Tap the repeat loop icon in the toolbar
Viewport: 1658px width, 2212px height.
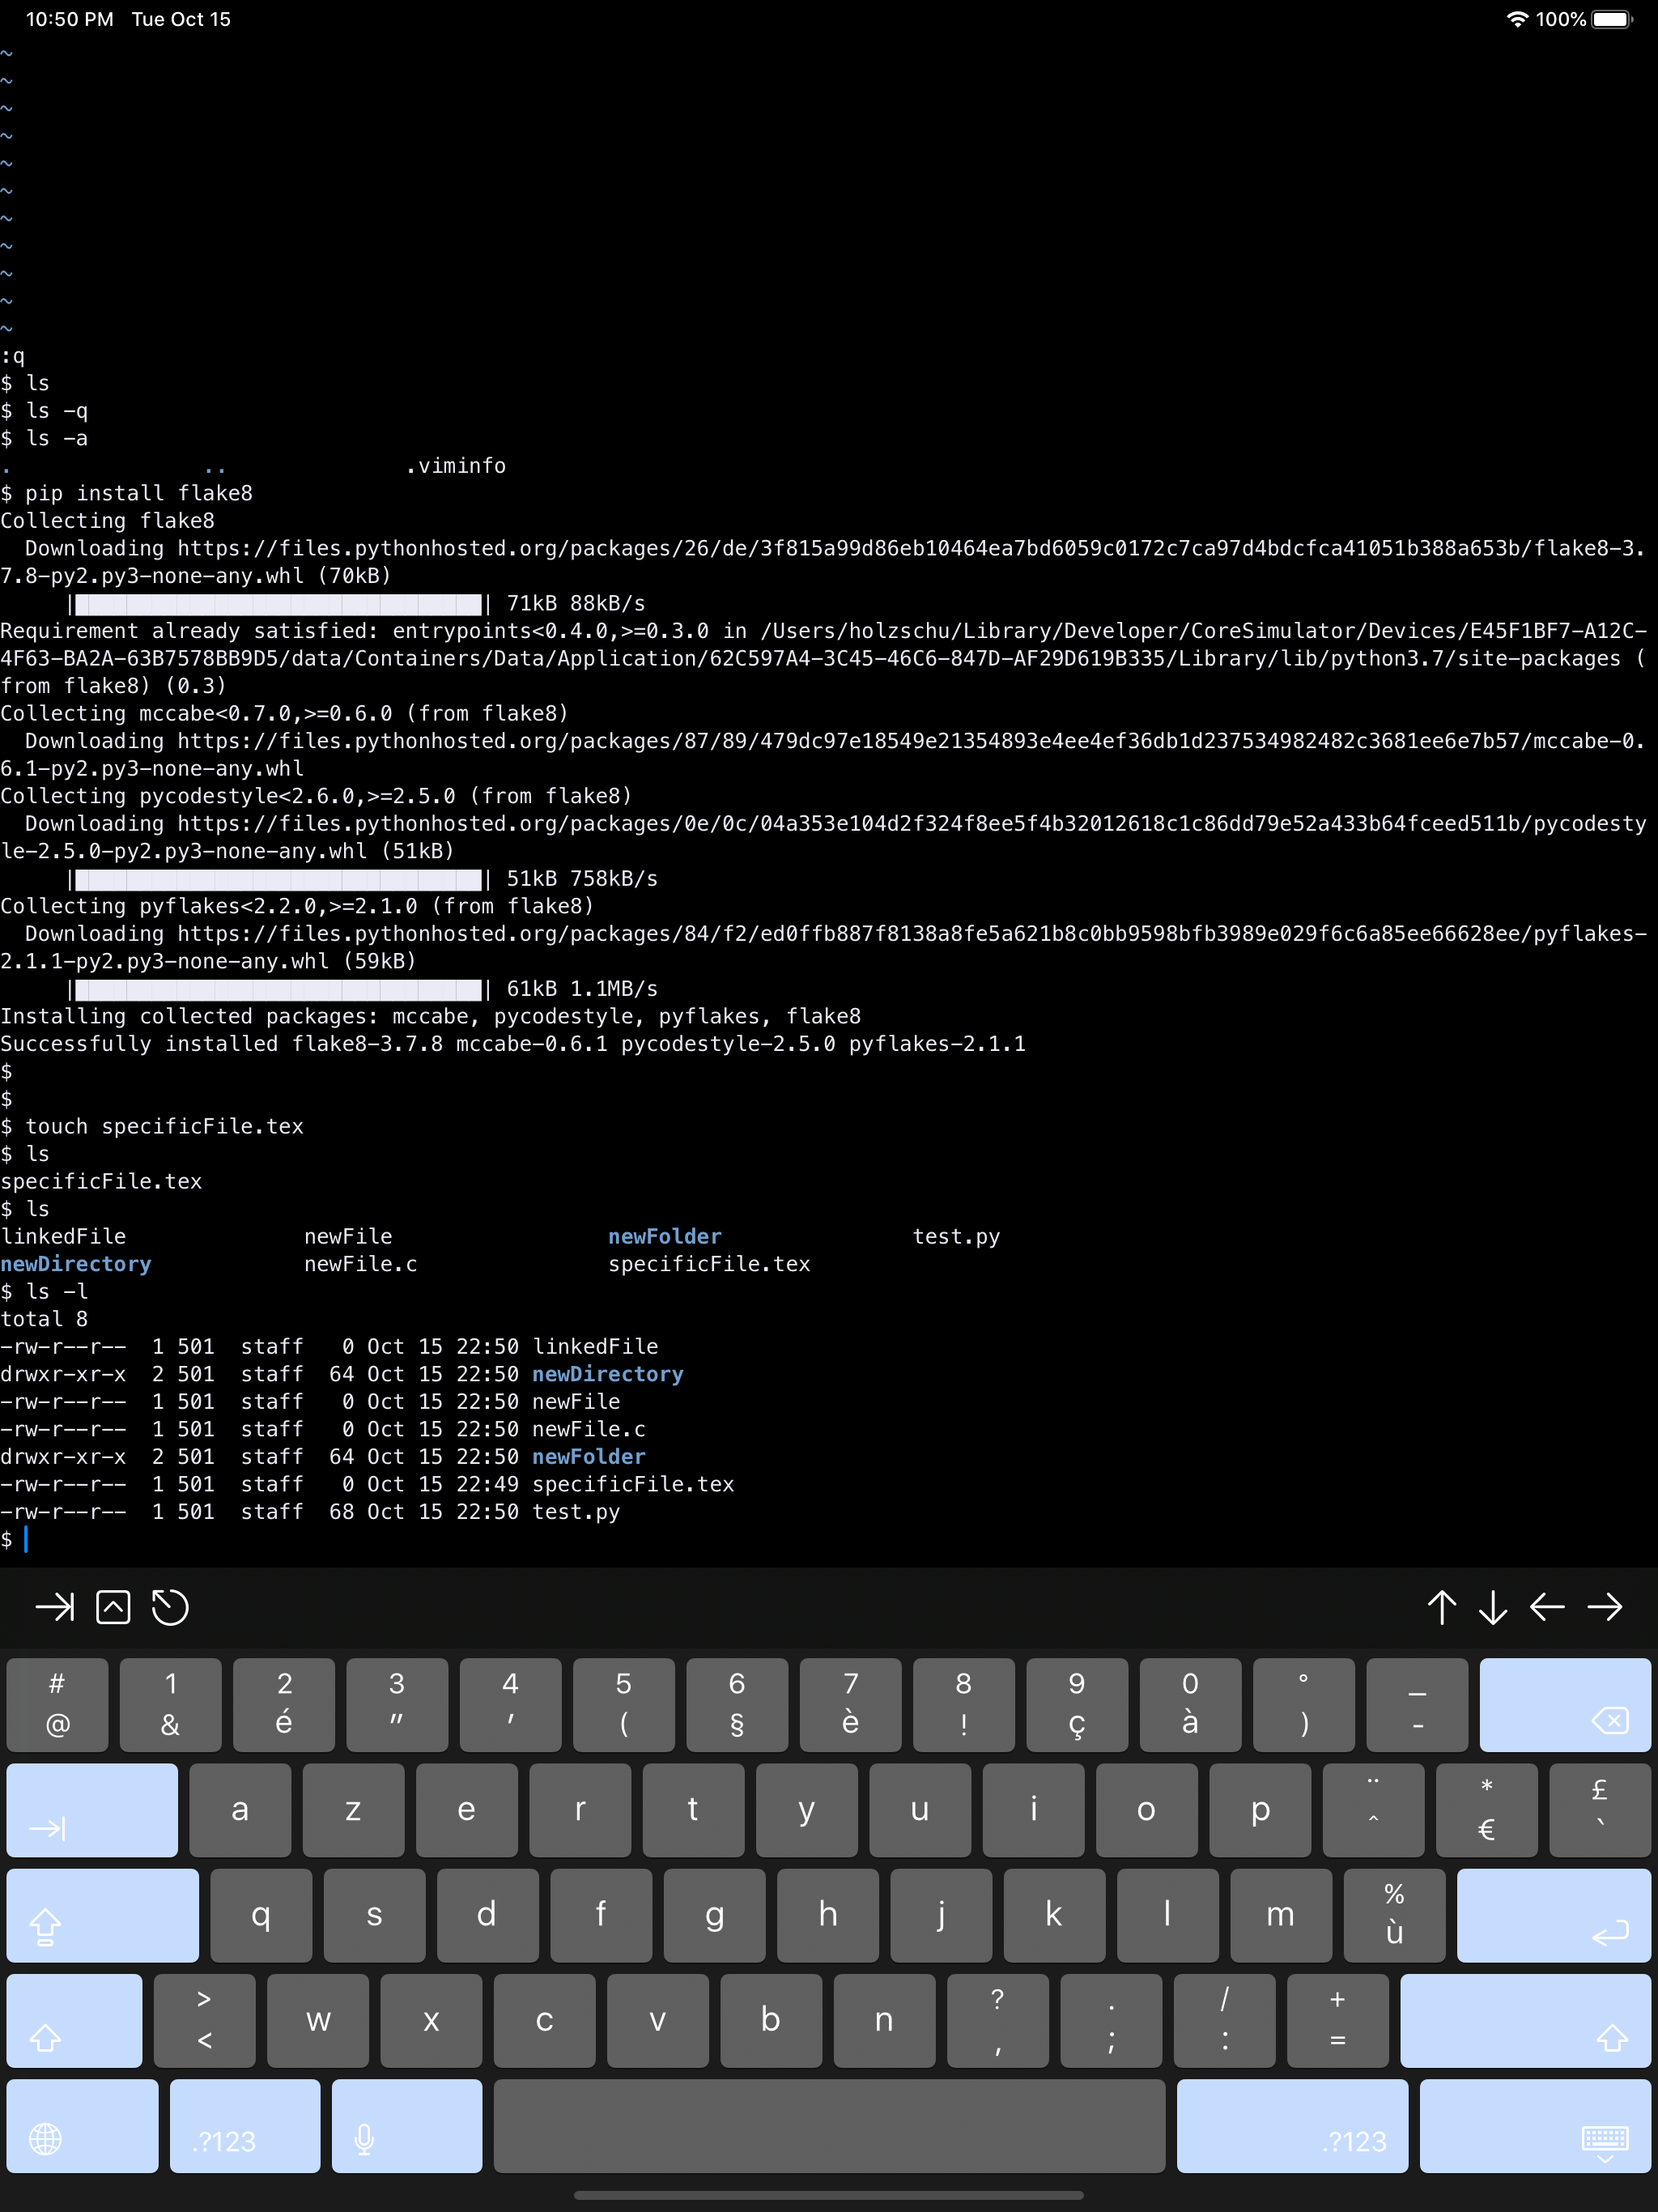point(169,1608)
